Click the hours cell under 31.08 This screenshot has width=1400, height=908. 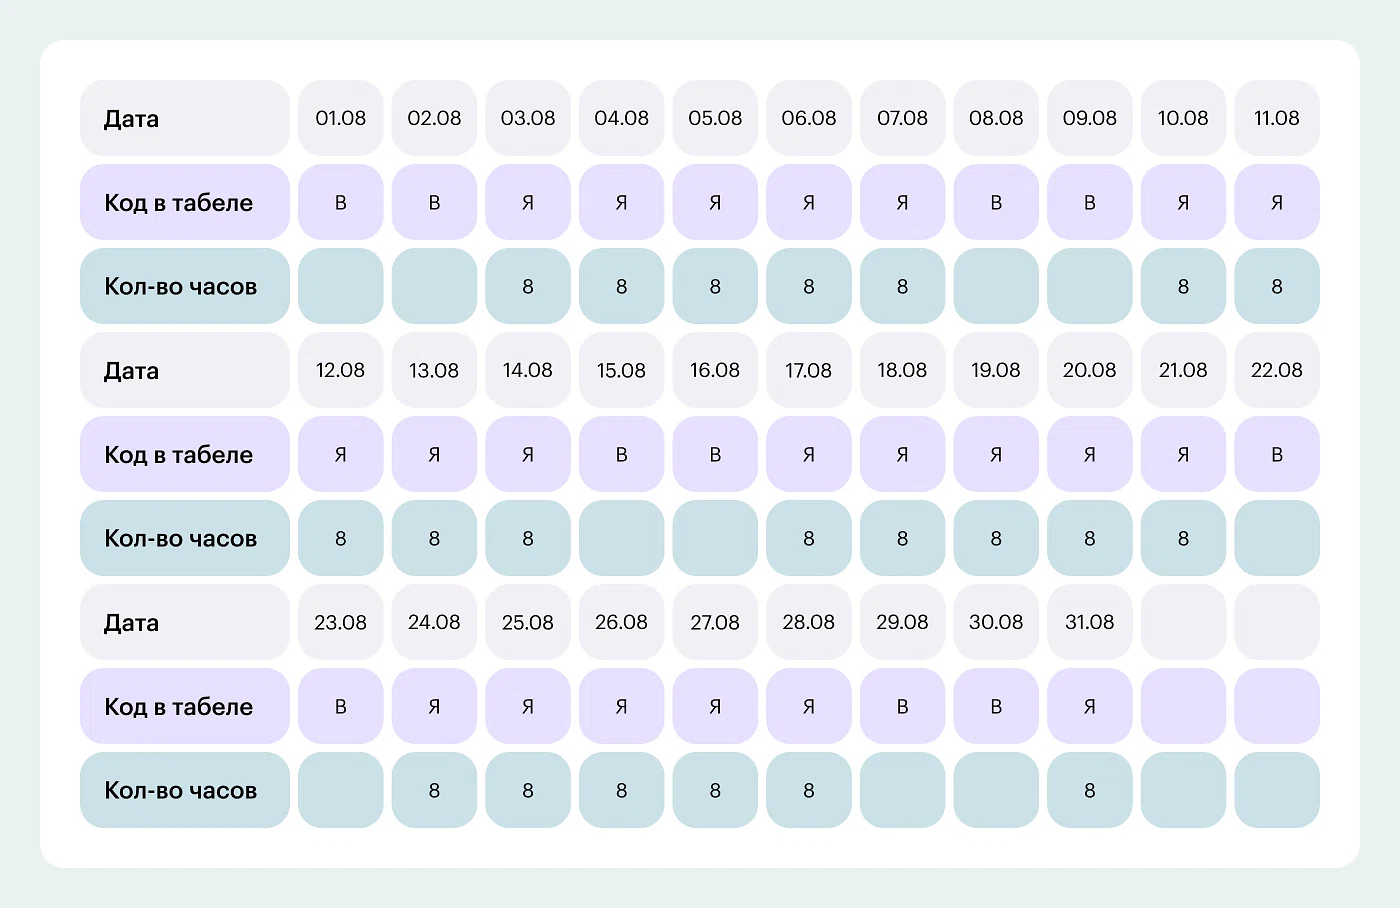point(1089,790)
